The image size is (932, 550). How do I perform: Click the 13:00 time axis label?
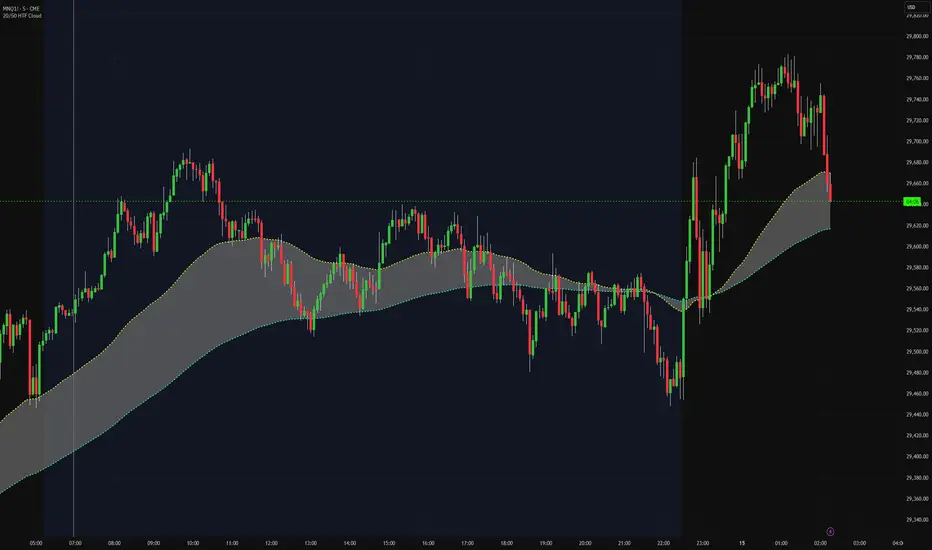[x=311, y=543]
